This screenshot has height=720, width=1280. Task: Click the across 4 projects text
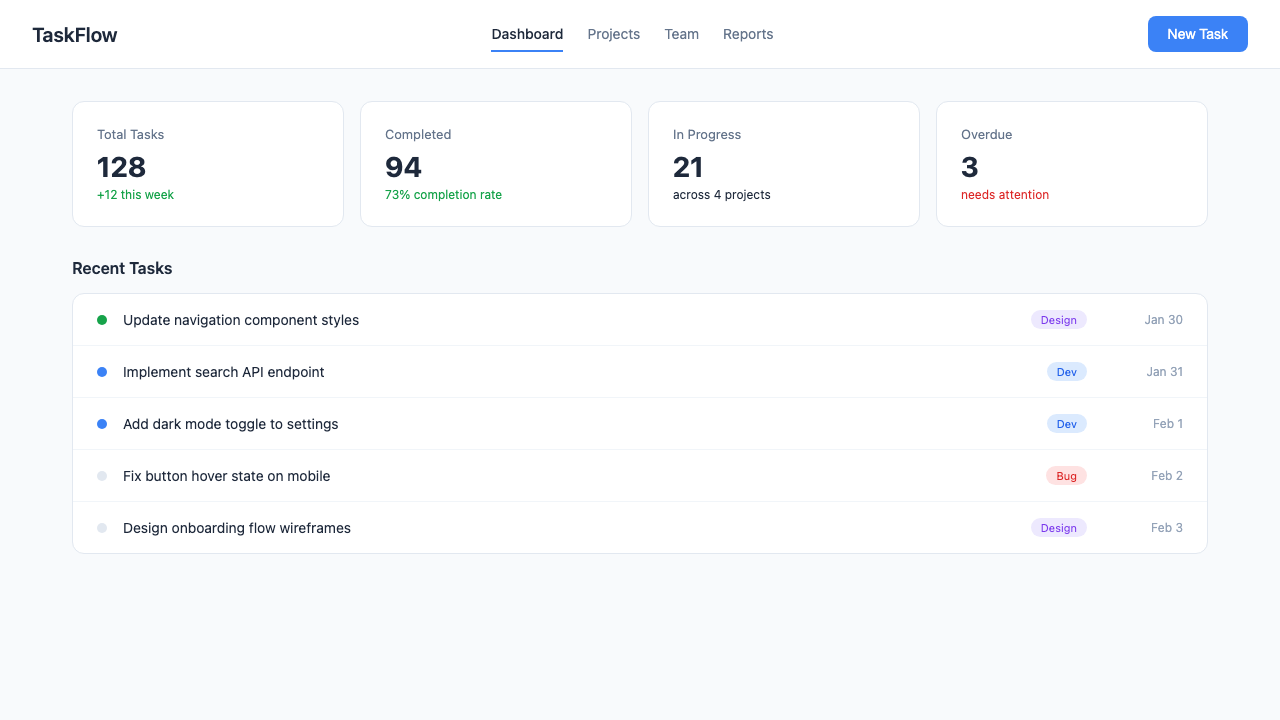[x=722, y=195]
